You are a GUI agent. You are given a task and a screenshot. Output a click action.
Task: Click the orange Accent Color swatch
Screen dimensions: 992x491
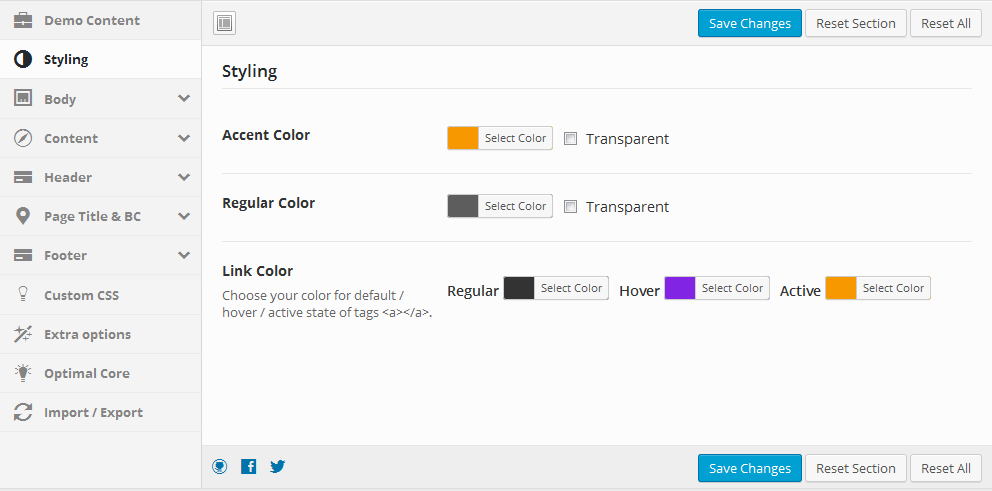coord(463,138)
